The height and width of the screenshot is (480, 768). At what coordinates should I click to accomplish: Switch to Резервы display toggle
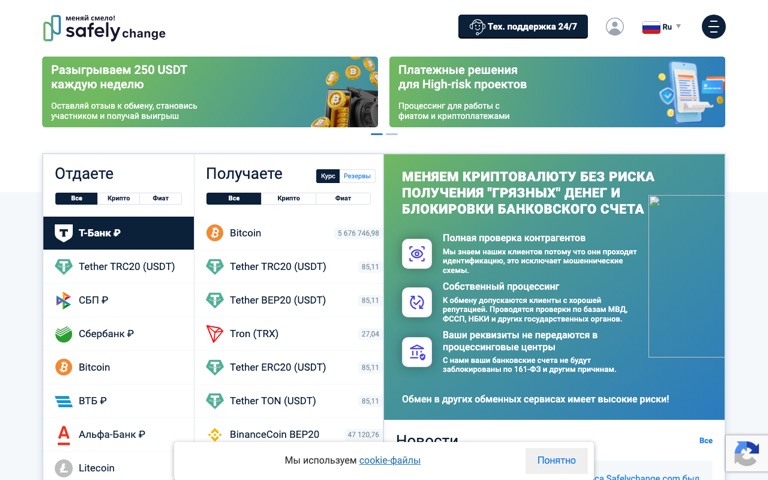pos(357,176)
